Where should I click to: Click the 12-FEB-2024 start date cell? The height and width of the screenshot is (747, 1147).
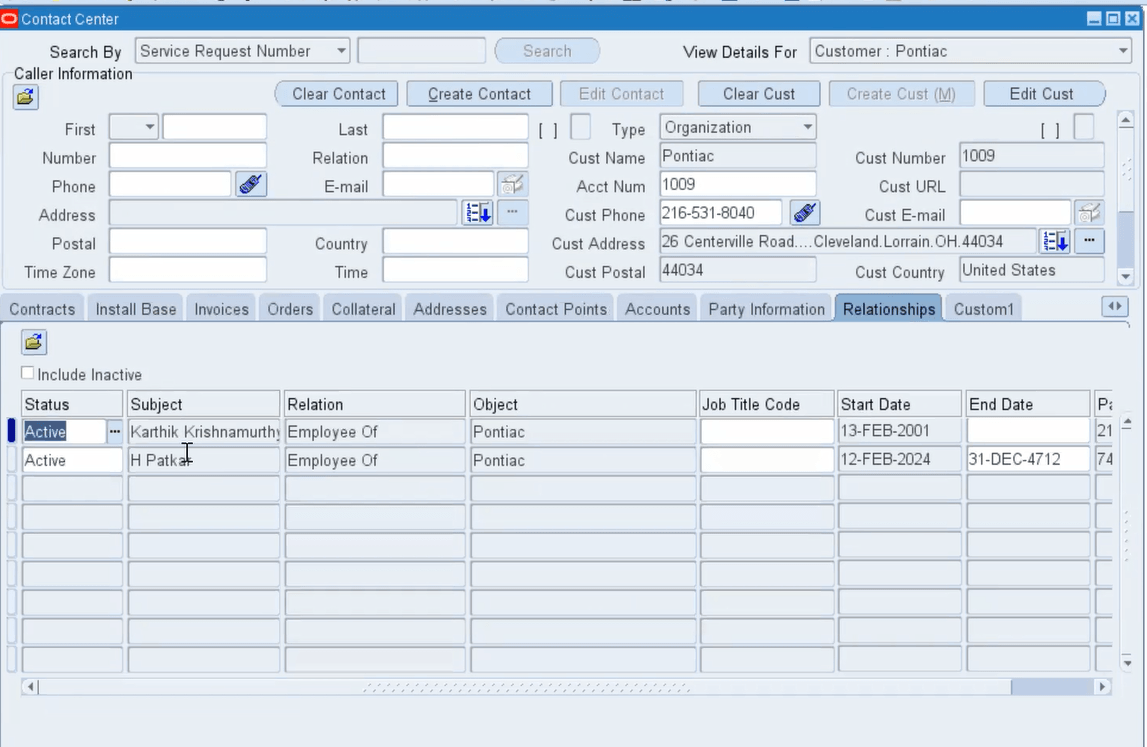(900, 459)
